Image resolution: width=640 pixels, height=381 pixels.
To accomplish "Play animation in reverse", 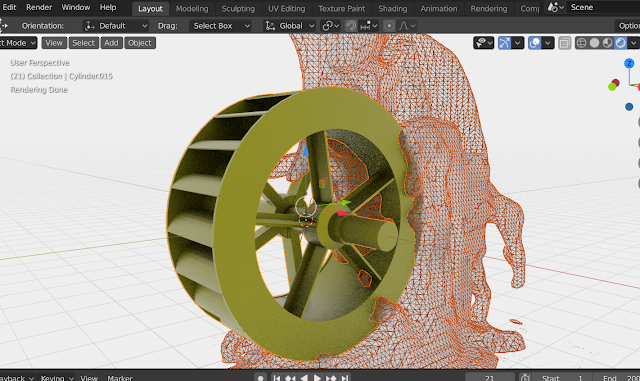I will [304, 378].
